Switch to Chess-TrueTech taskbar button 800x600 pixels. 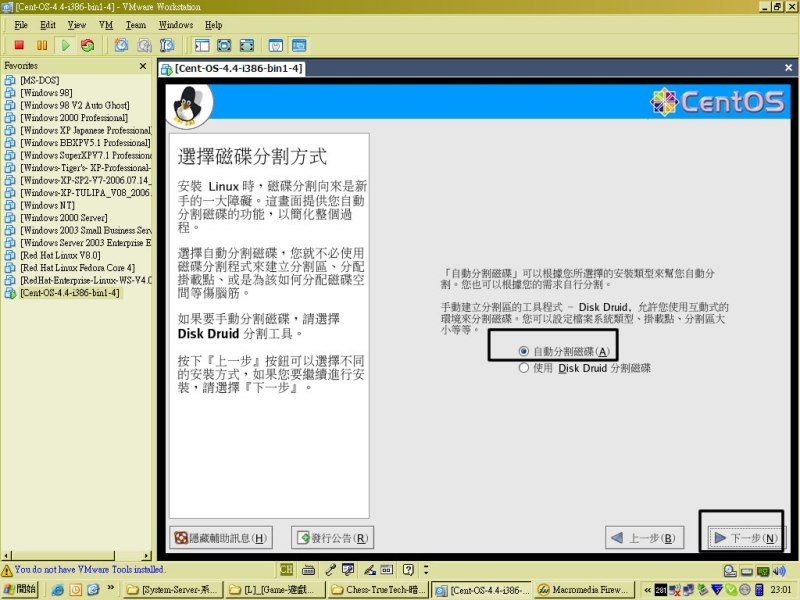[378, 590]
